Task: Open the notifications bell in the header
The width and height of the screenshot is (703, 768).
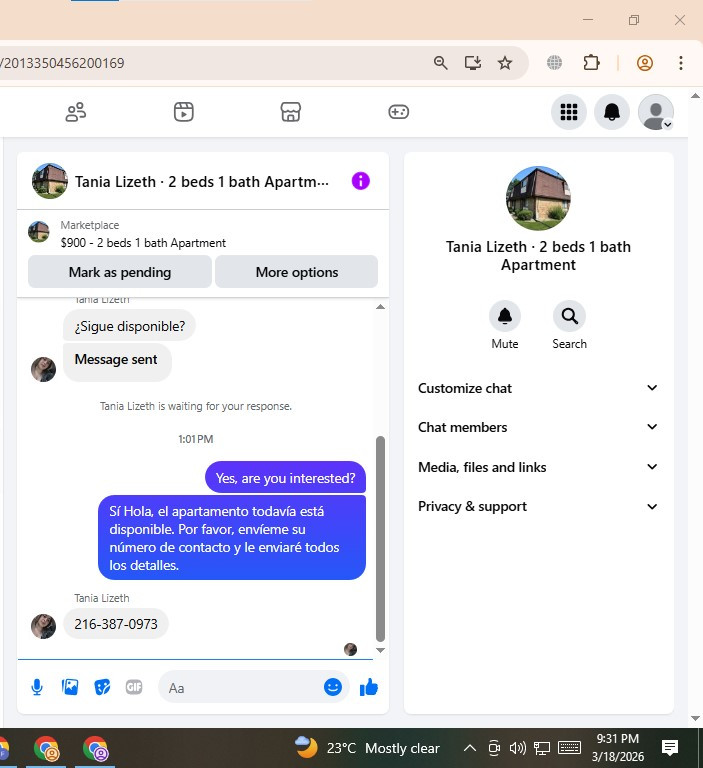Action: pos(612,112)
